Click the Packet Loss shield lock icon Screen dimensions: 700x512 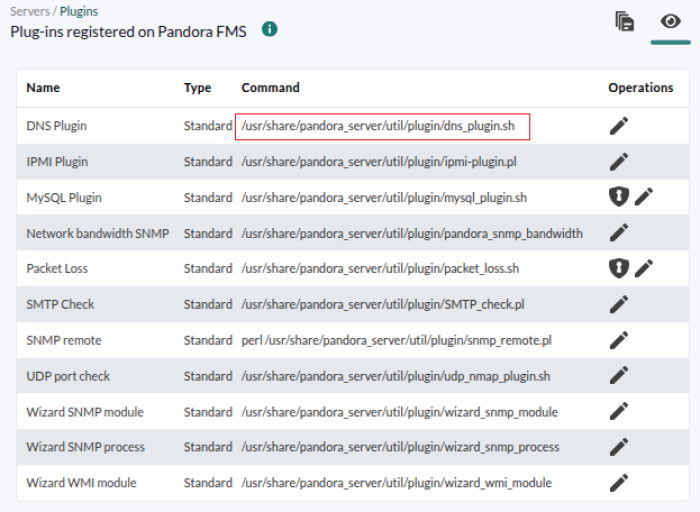click(619, 268)
